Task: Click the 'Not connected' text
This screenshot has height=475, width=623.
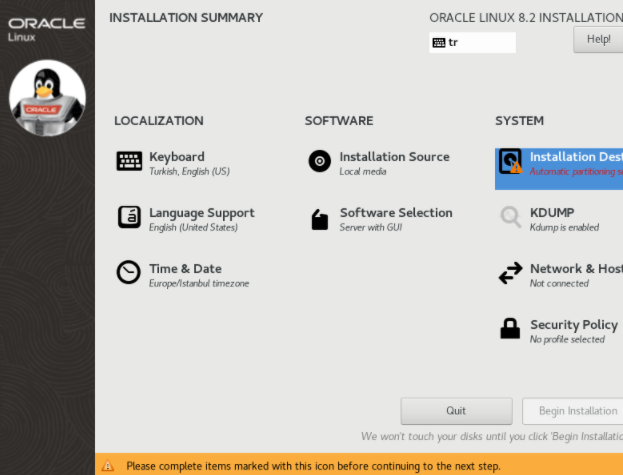Action: tap(559, 284)
